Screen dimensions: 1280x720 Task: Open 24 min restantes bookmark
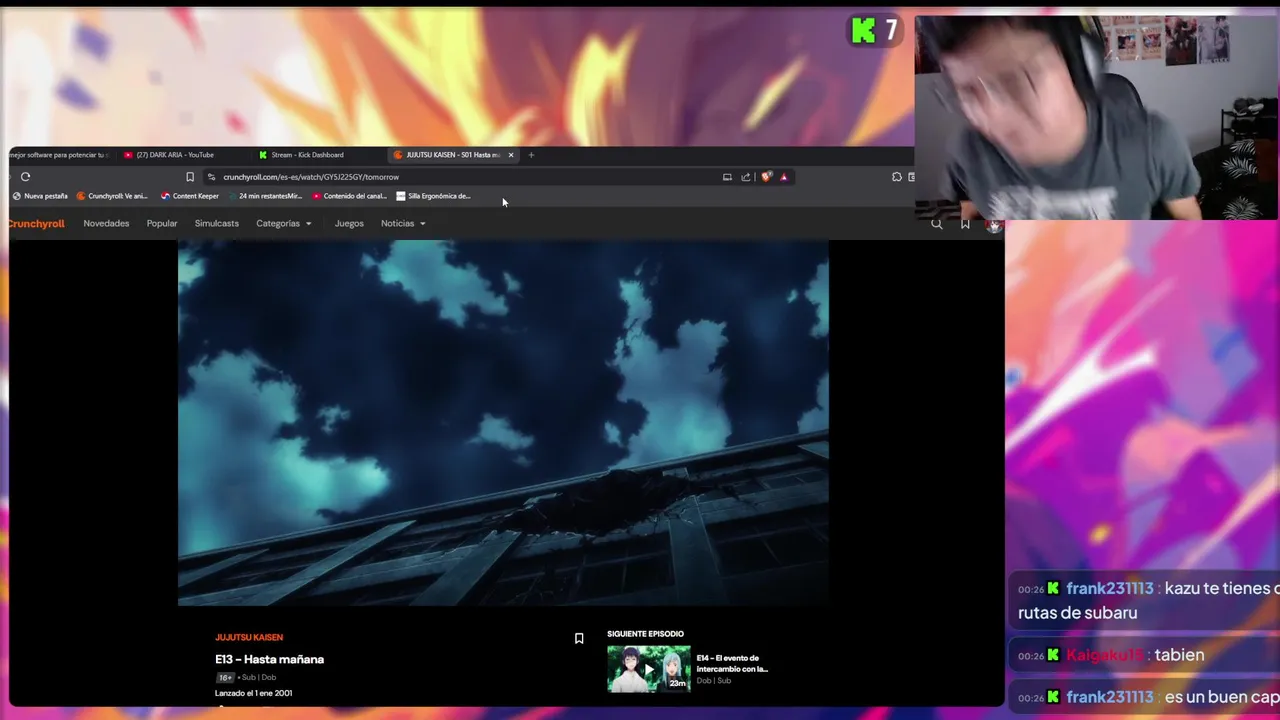[265, 196]
